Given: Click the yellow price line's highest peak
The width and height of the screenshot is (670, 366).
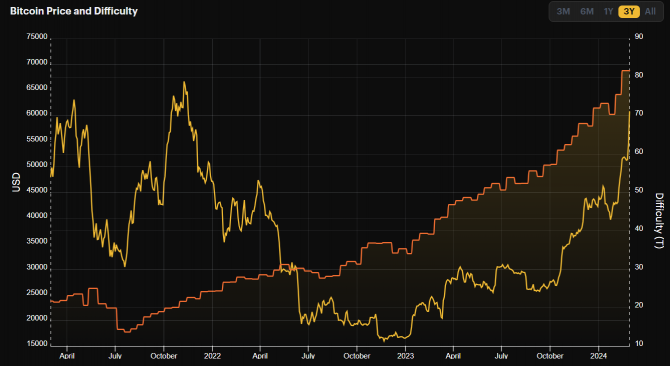Looking at the screenshot, I should pyautogui.click(x=184, y=82).
